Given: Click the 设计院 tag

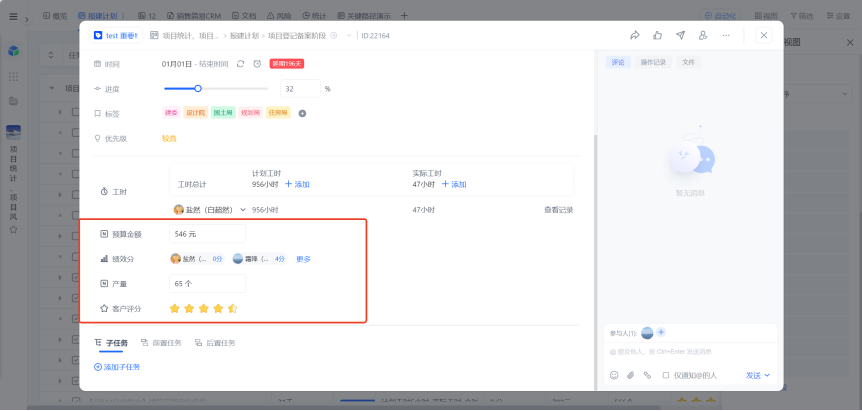Looking at the screenshot, I should (195, 113).
